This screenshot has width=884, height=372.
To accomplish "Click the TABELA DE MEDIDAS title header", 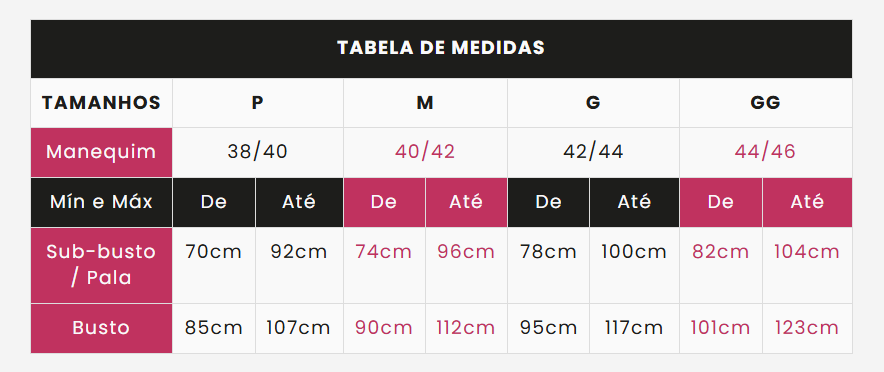I will (x=441, y=48).
